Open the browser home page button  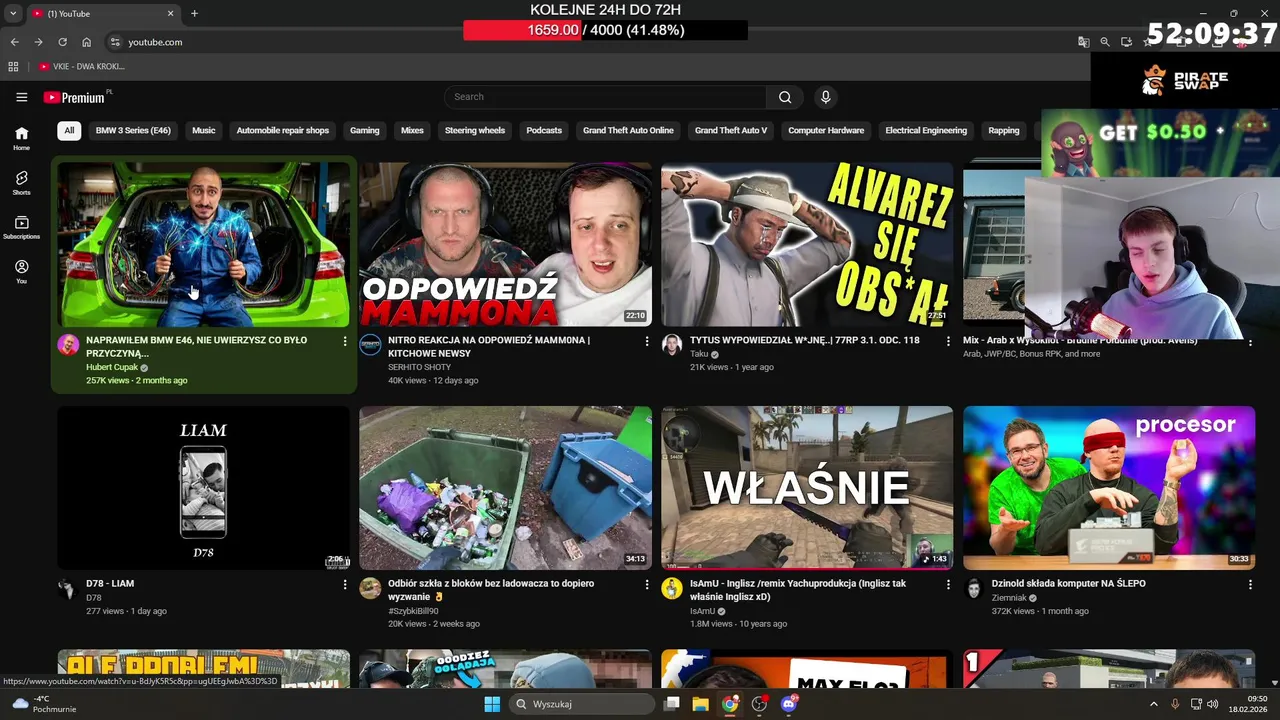click(86, 42)
